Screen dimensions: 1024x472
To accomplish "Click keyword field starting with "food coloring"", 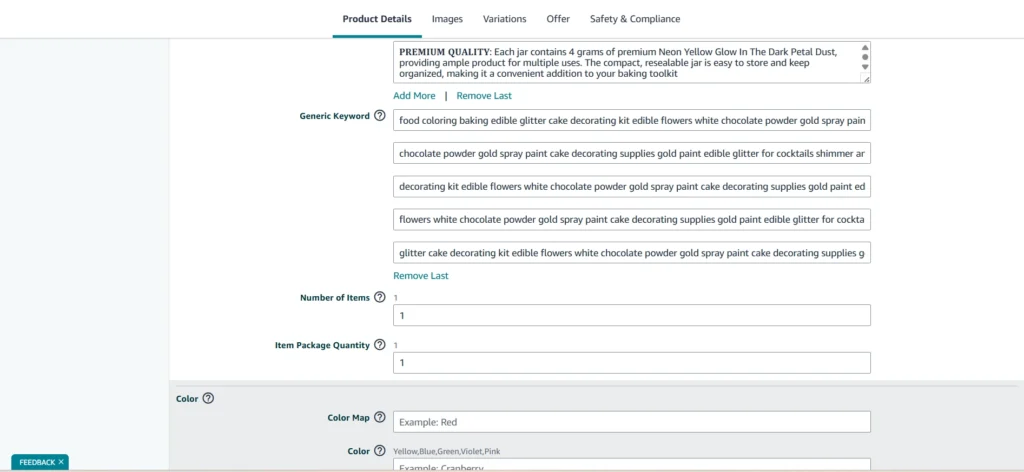I will [631, 121].
